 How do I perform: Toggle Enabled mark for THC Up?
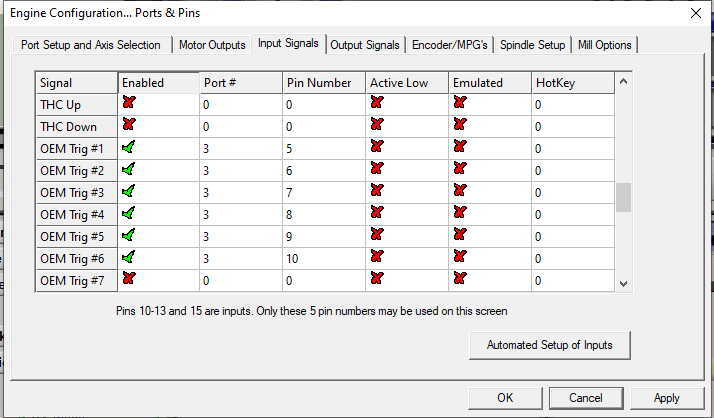click(129, 102)
